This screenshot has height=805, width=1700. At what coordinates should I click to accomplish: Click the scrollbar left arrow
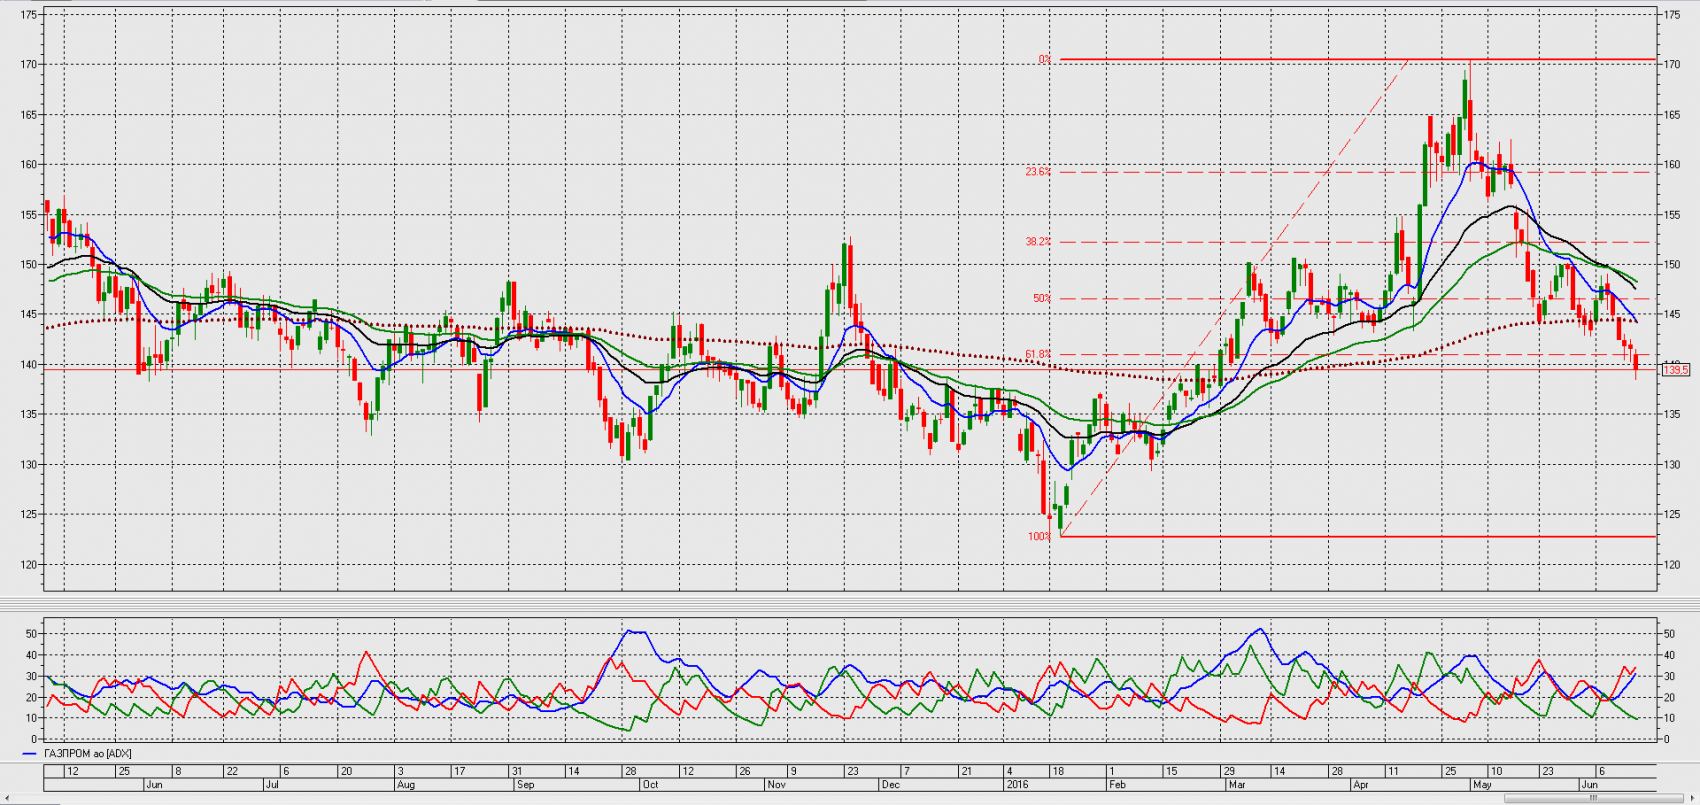click(x=6, y=798)
